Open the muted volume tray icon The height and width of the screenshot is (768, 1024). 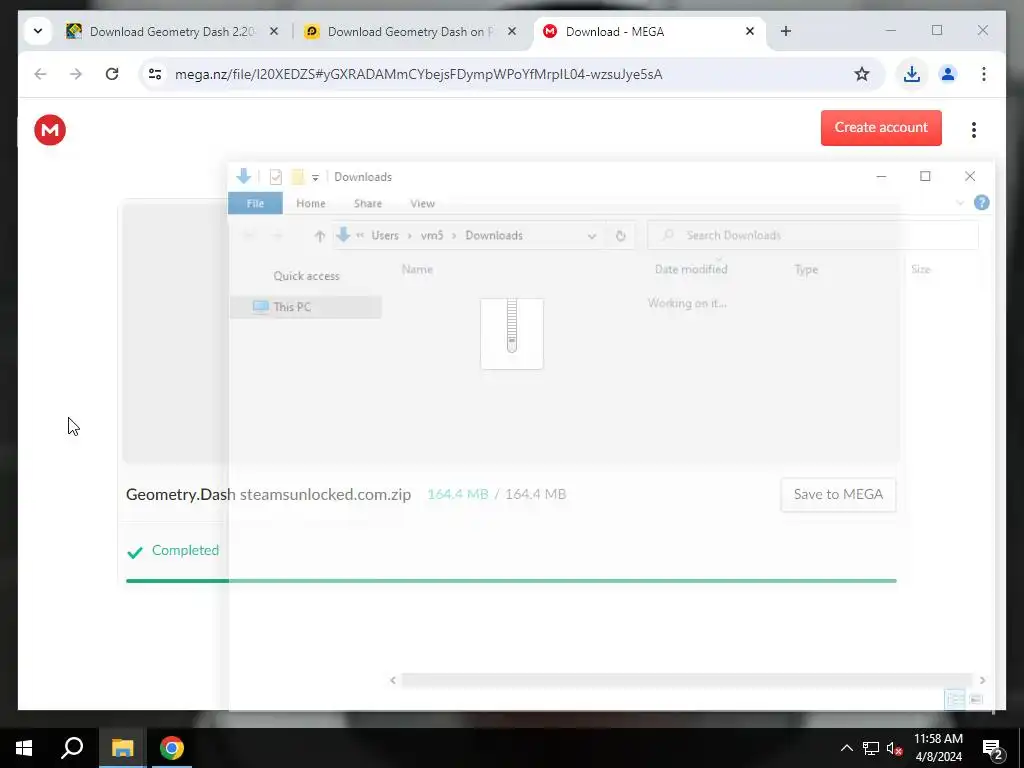pyautogui.click(x=895, y=748)
